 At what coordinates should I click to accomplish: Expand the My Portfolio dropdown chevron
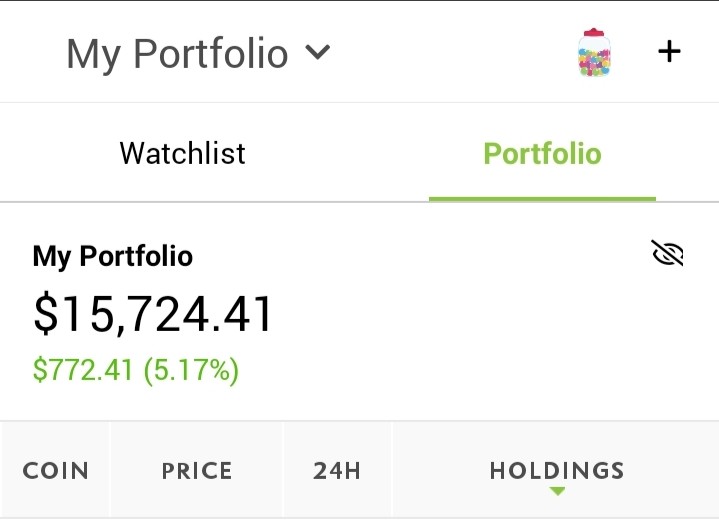pyautogui.click(x=317, y=52)
